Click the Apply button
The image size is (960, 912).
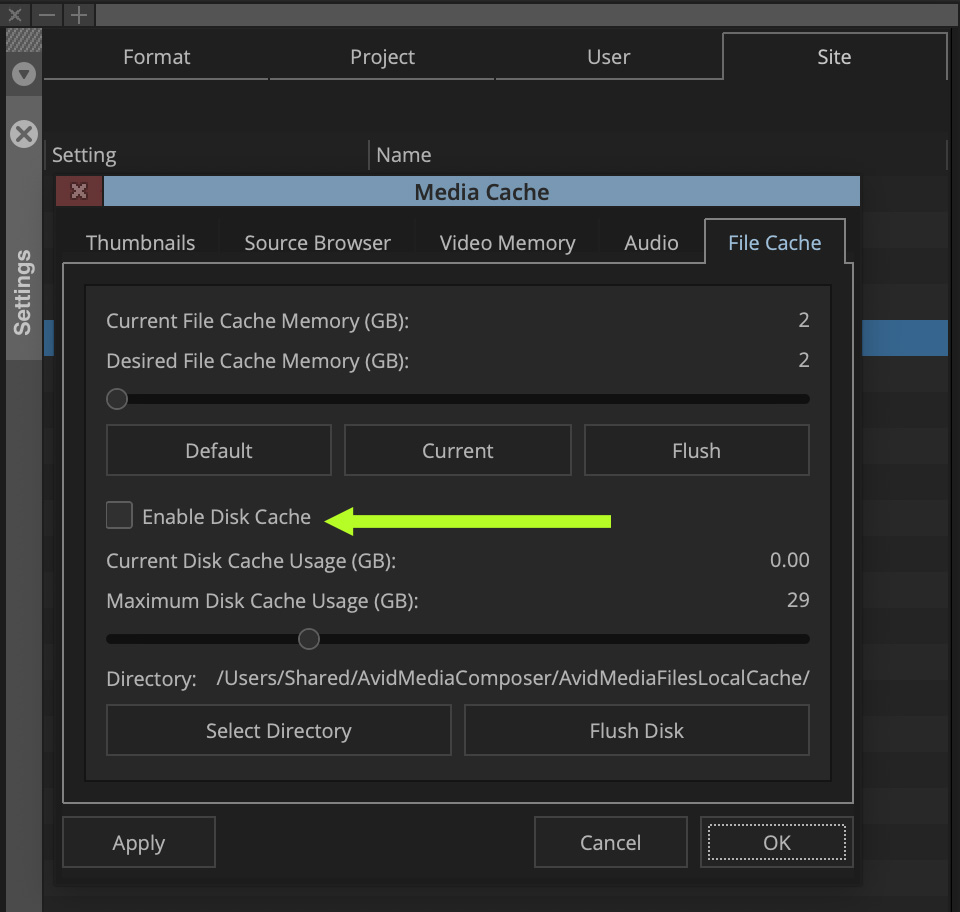139,842
